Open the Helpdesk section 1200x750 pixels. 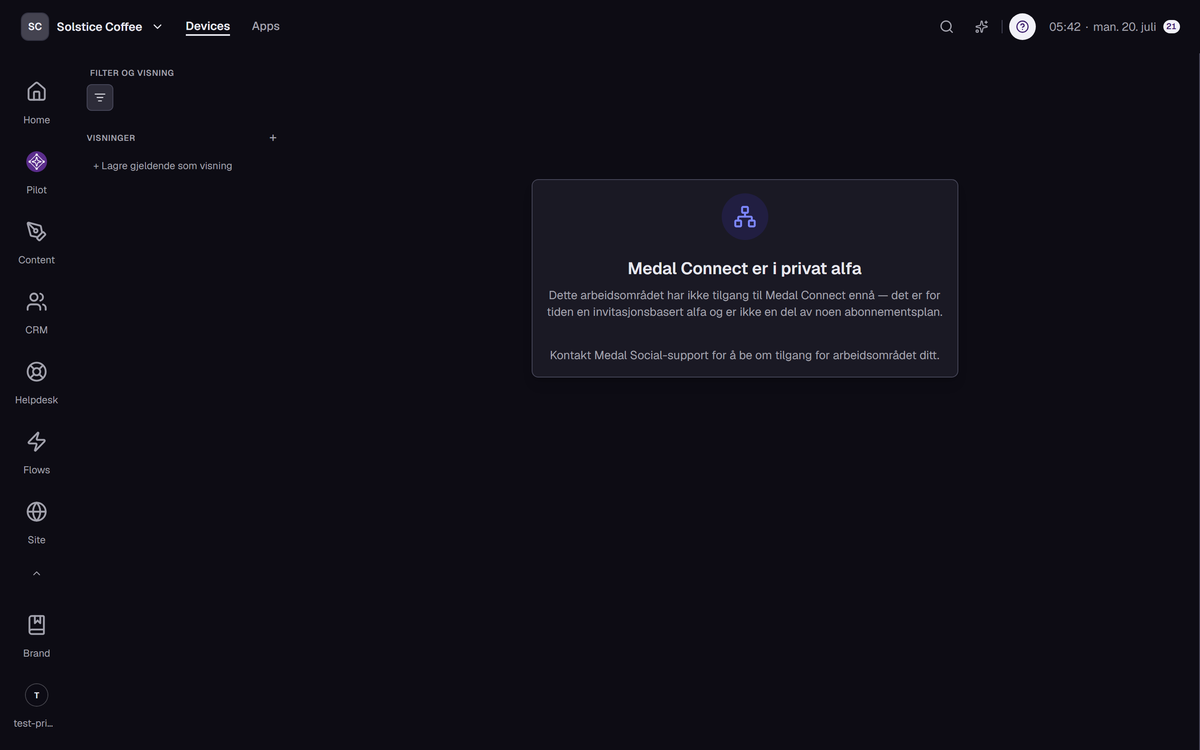tap(36, 382)
